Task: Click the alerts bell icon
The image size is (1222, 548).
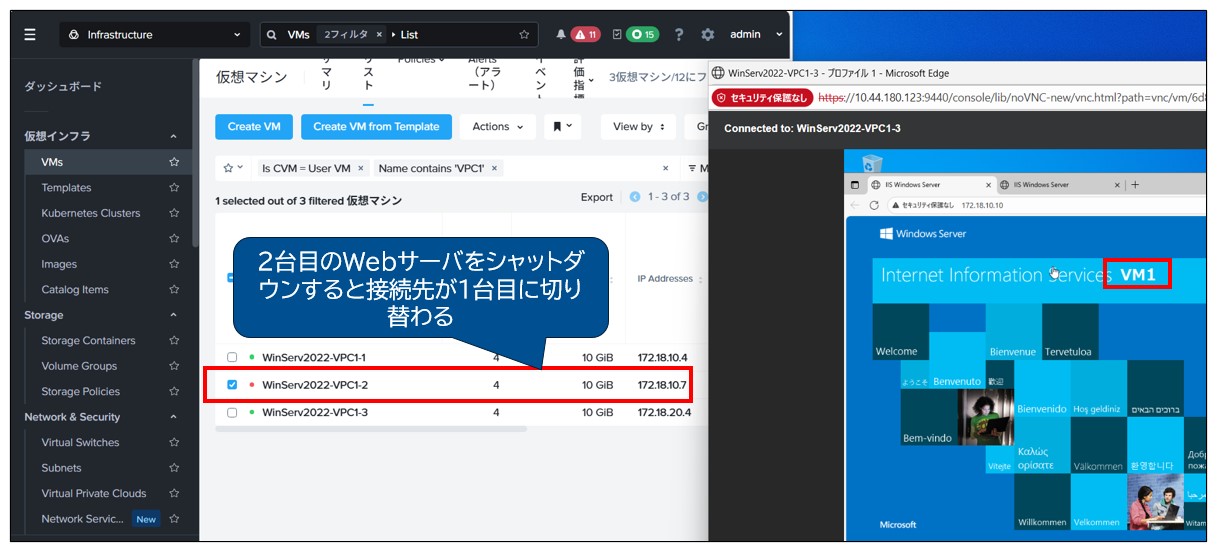Action: coord(560,35)
